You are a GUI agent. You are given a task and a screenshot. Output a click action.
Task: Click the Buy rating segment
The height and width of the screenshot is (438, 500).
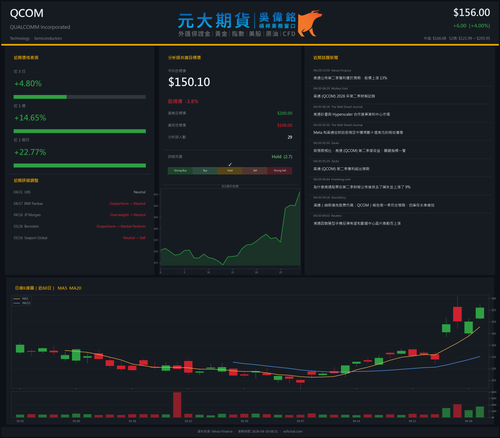click(x=205, y=171)
